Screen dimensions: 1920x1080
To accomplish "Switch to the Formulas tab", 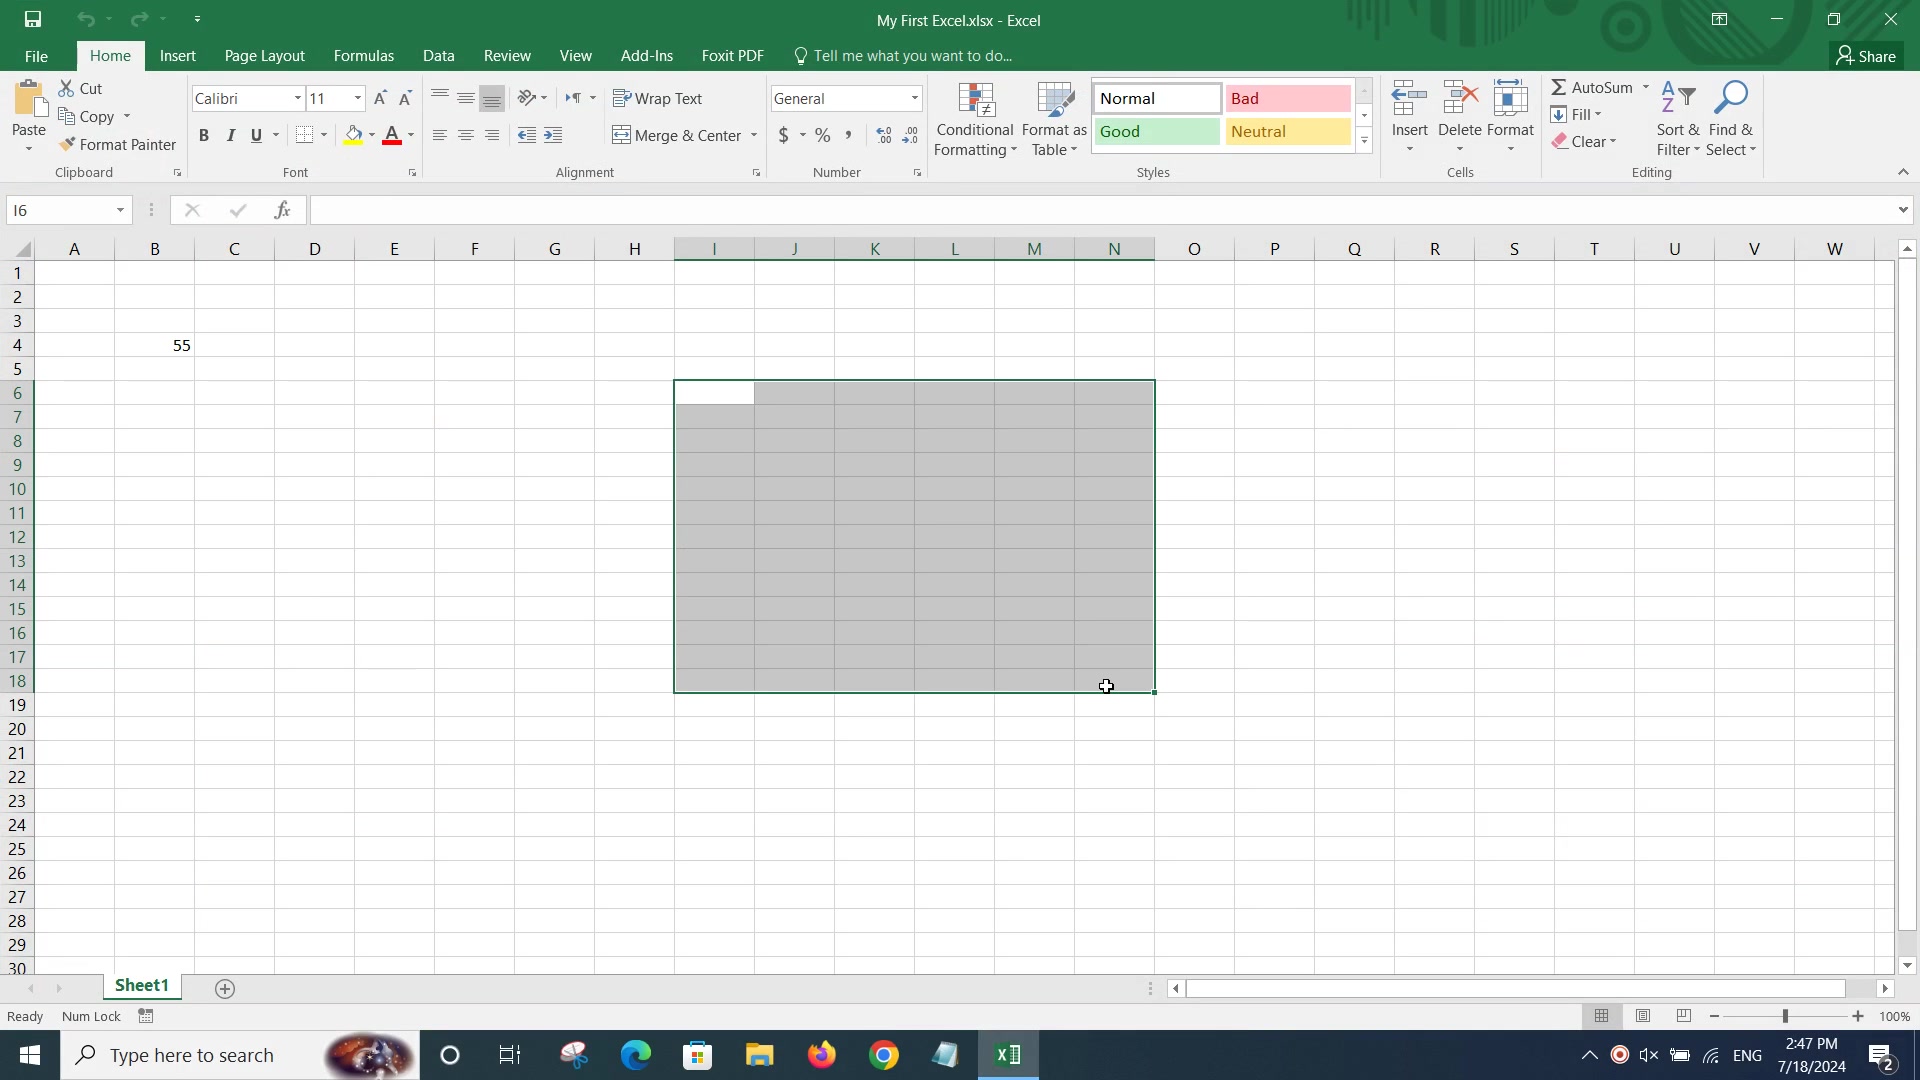I will click(364, 56).
